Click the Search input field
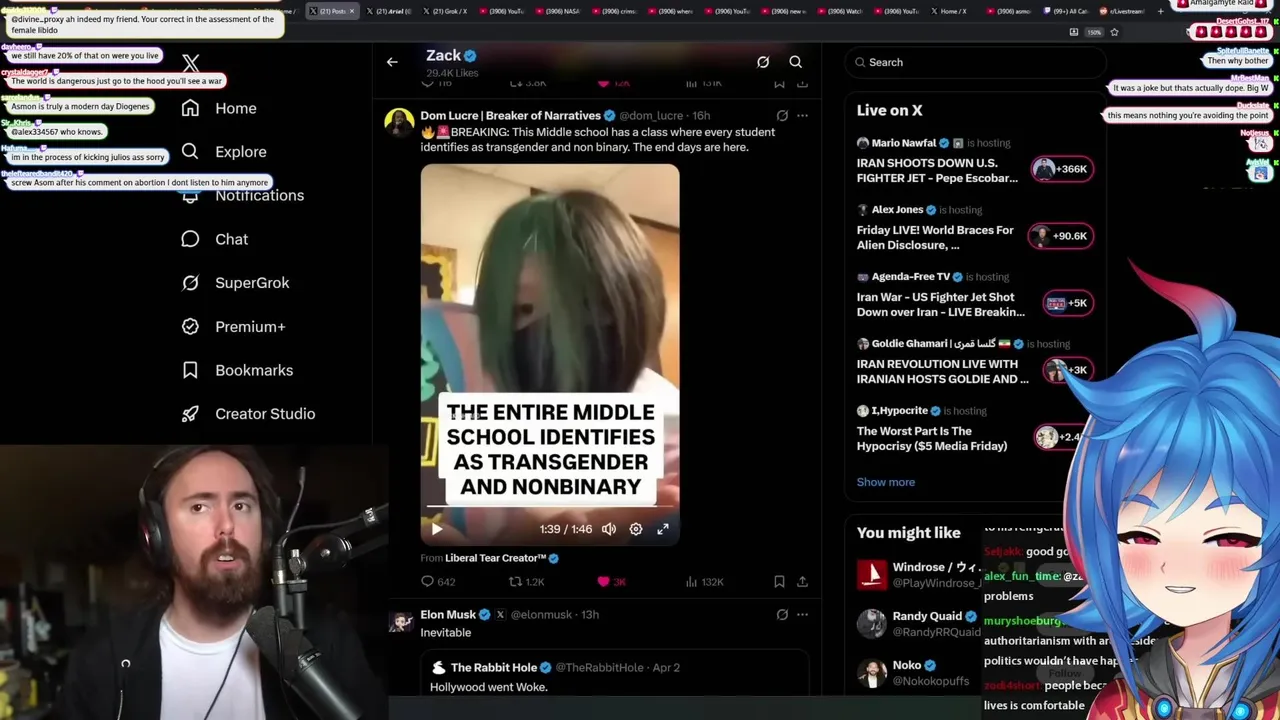This screenshot has width=1280, height=720. pos(975,62)
